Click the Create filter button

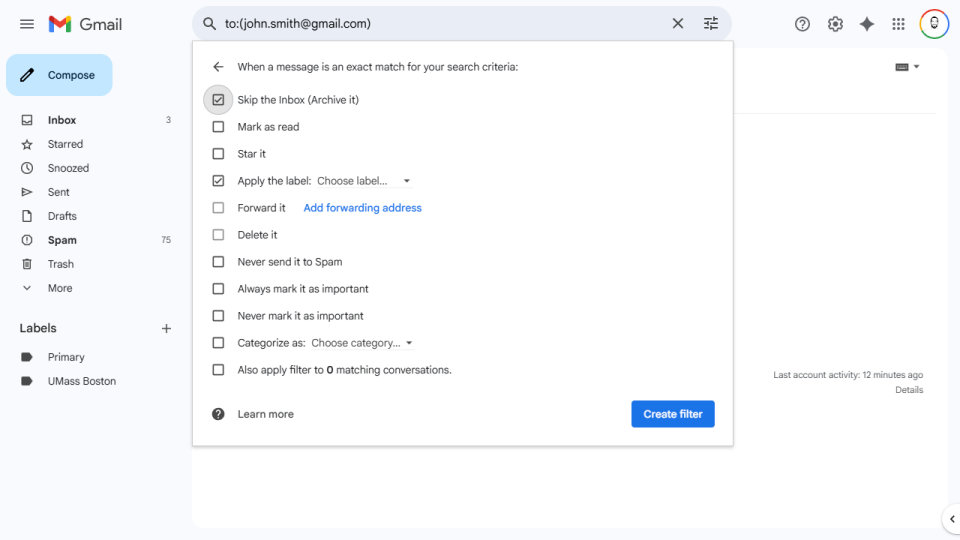point(672,414)
